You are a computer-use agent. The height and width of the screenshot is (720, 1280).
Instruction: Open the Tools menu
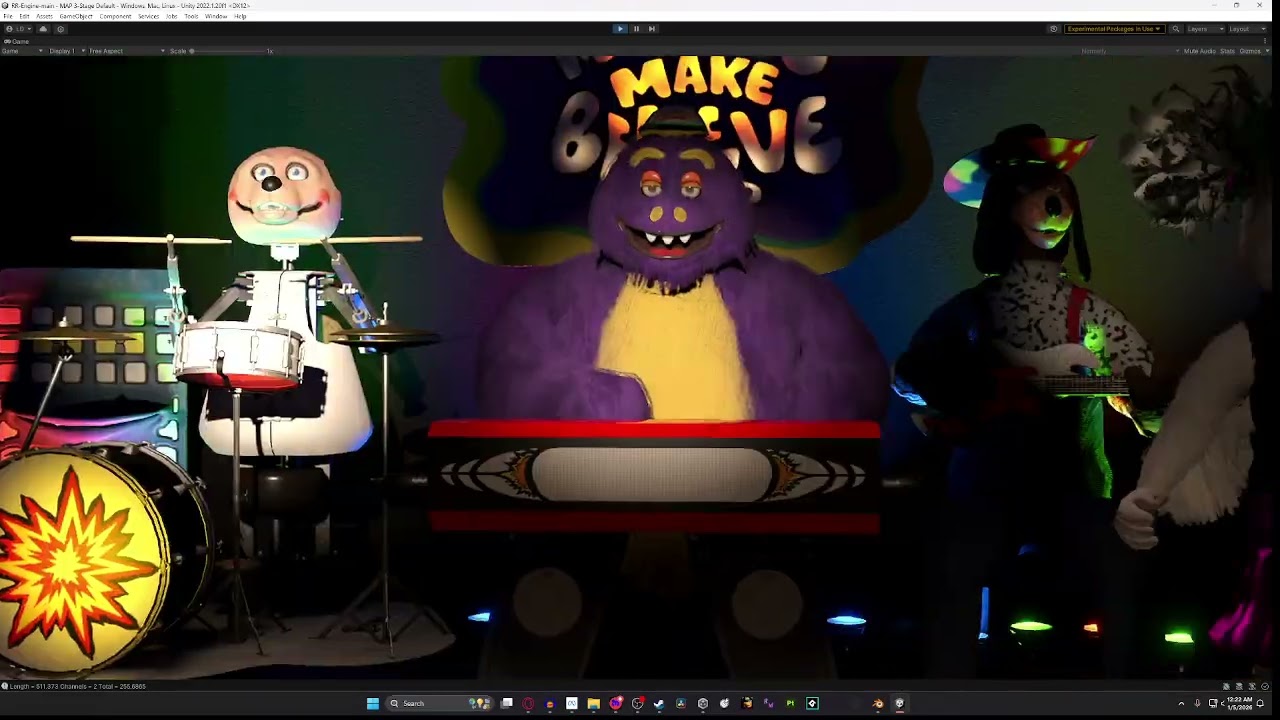coord(191,17)
